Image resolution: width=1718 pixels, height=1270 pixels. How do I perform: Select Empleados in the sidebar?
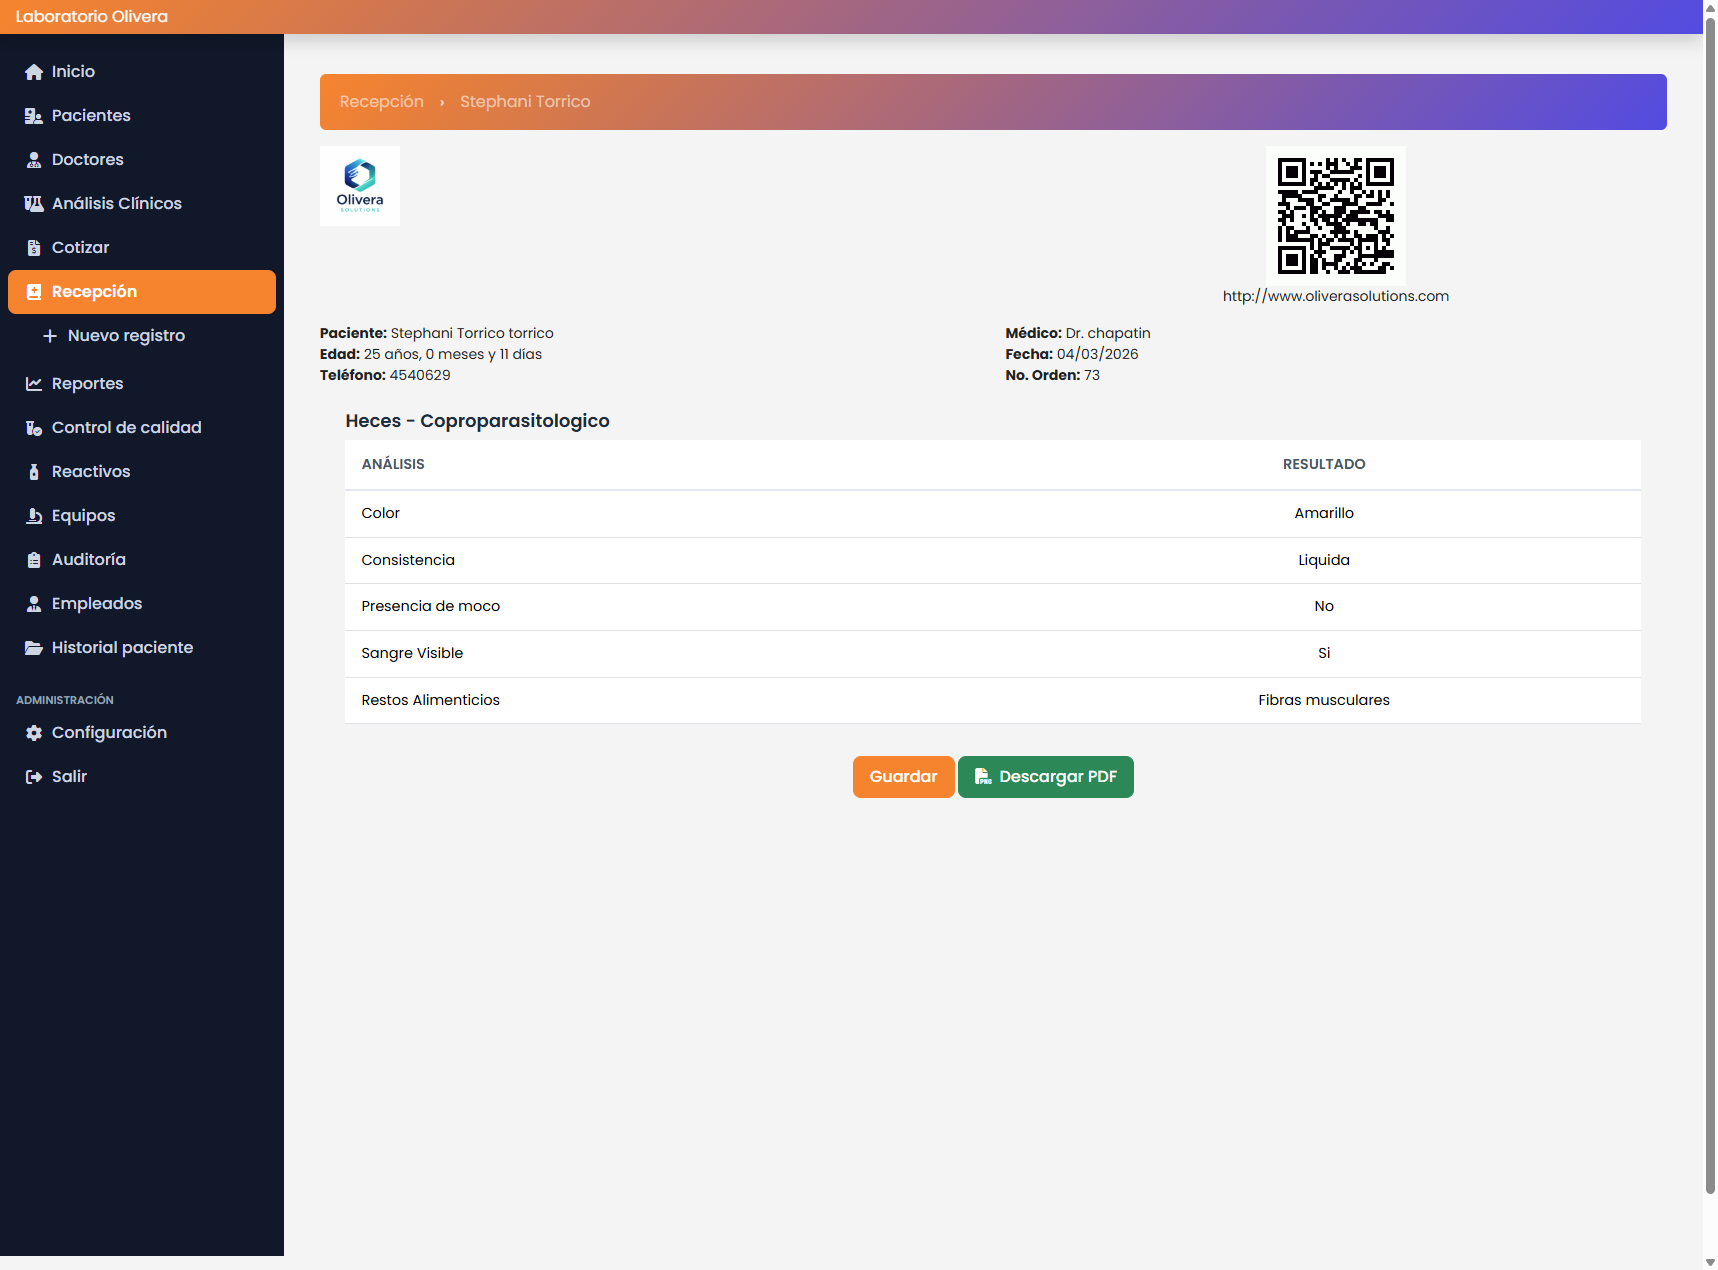tap(96, 604)
